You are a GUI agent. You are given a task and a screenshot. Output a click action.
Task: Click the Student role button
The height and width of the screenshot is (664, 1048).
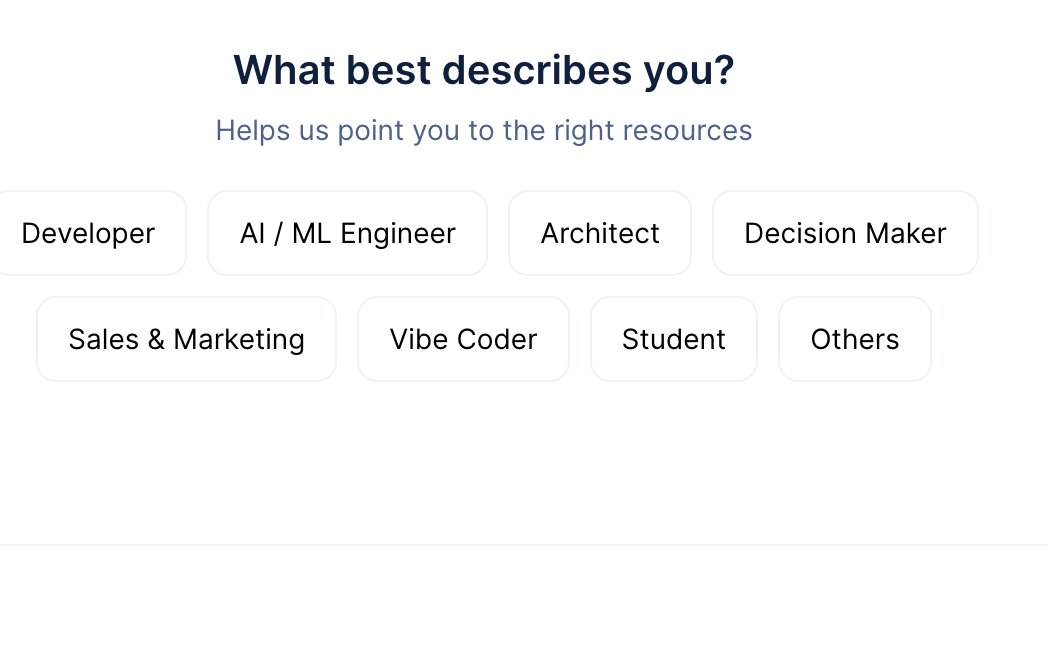pos(674,339)
